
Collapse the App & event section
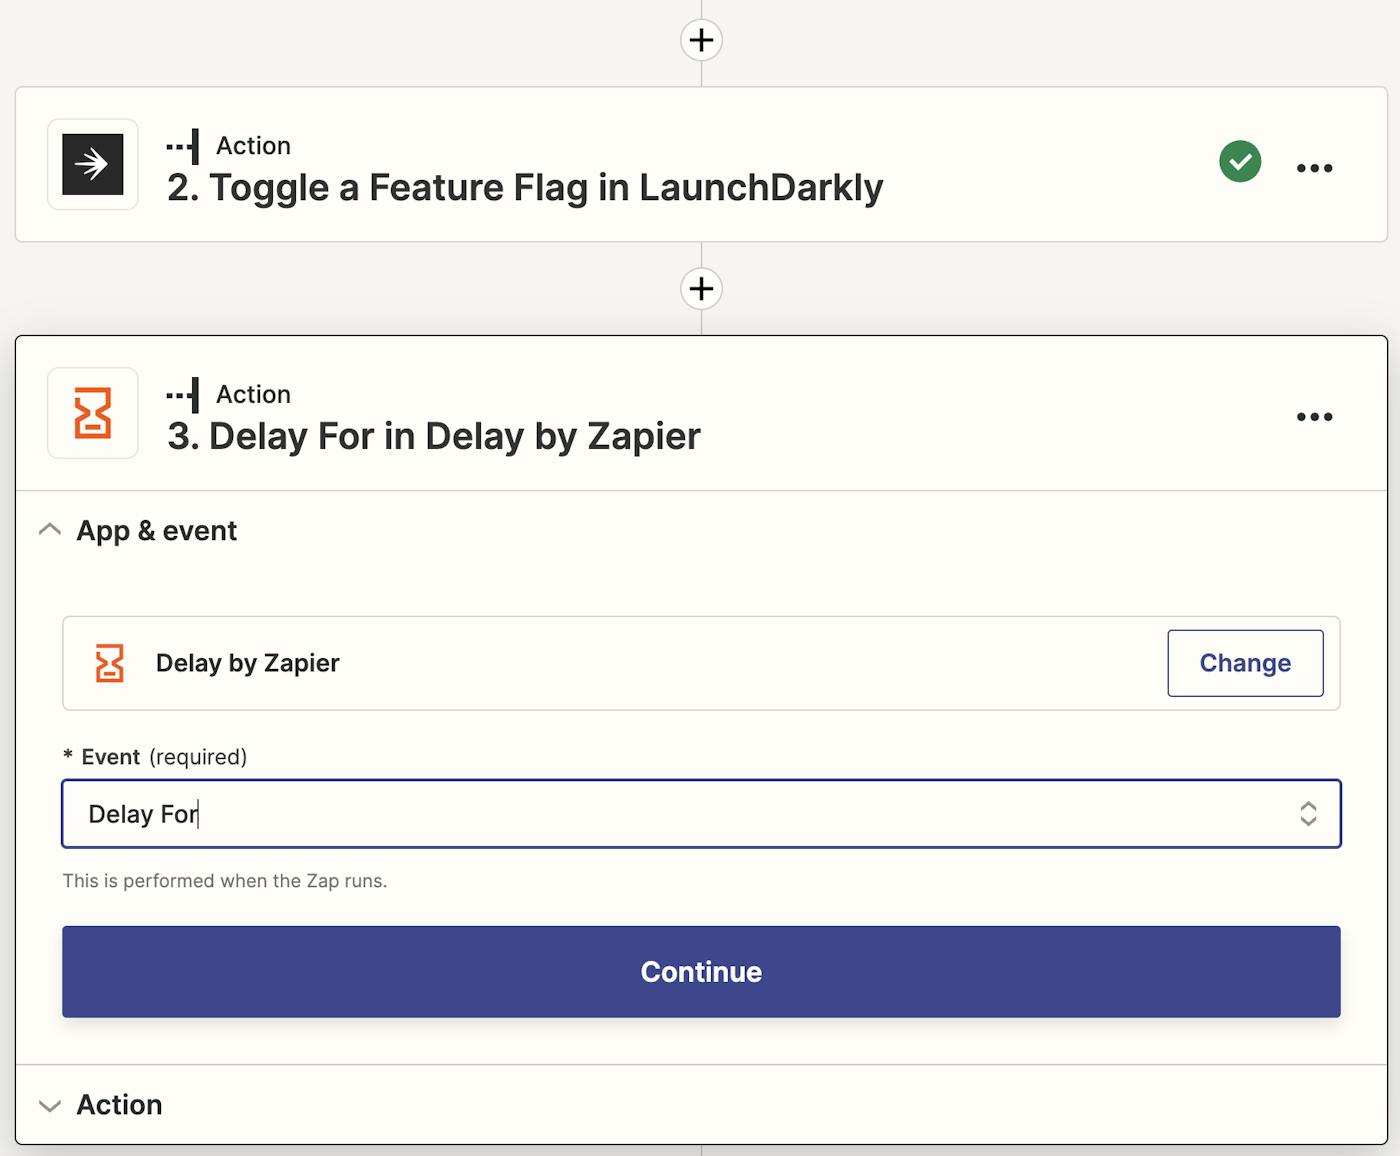coord(50,530)
